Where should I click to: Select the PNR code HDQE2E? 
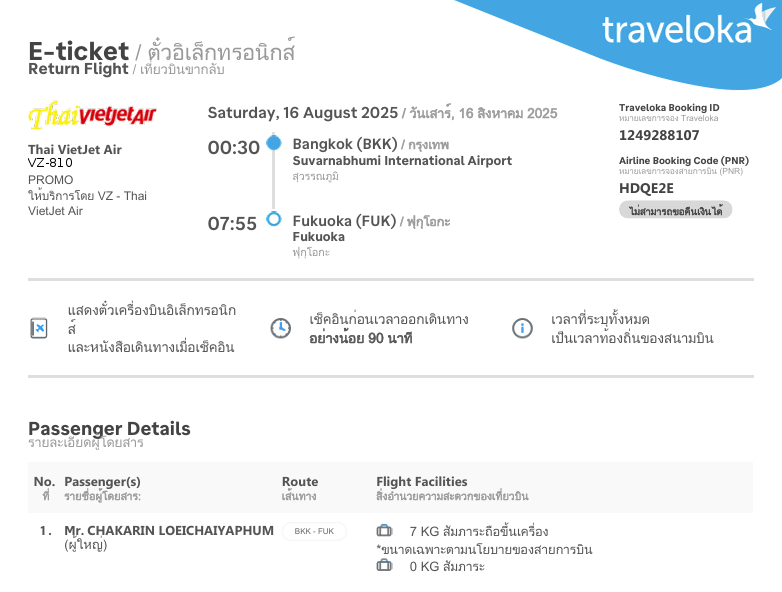pos(647,187)
